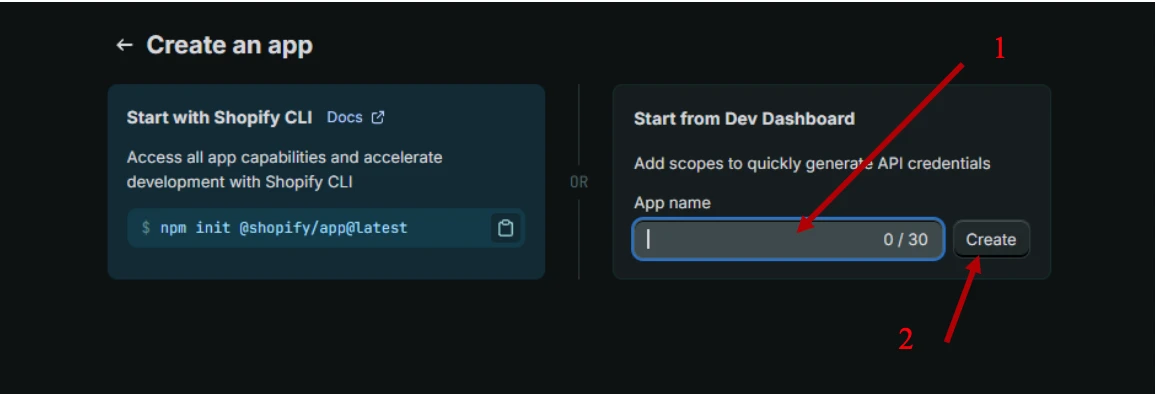Copy the npm init command via clipboard icon
Viewport: 1156px width, 394px height.
coord(505,228)
